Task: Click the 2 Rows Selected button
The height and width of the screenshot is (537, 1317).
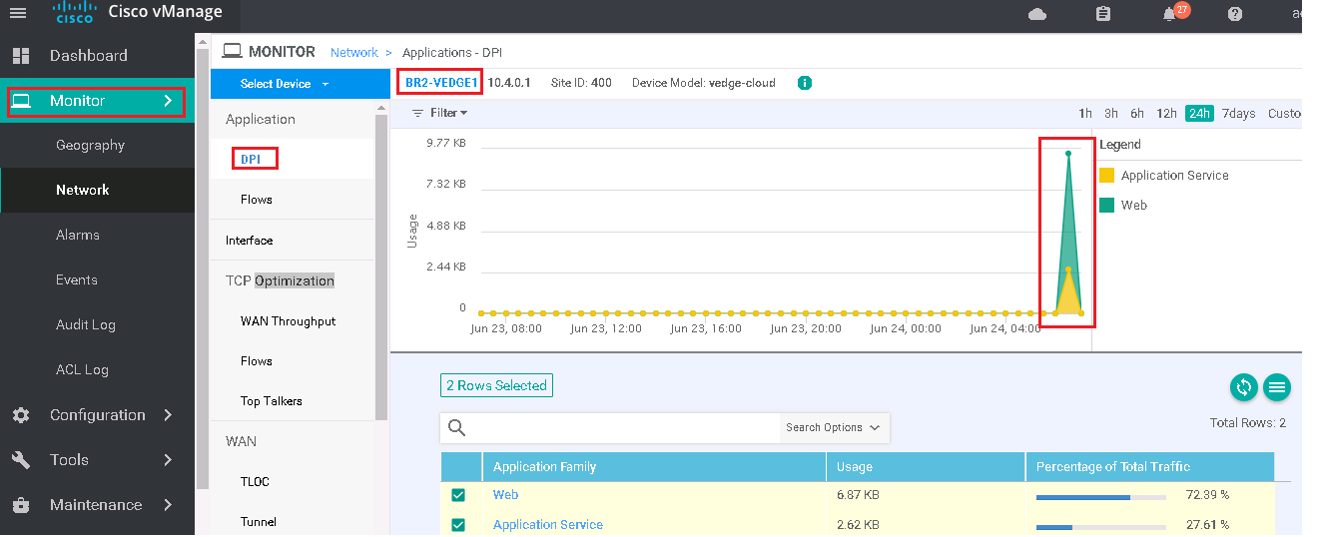Action: (x=496, y=386)
